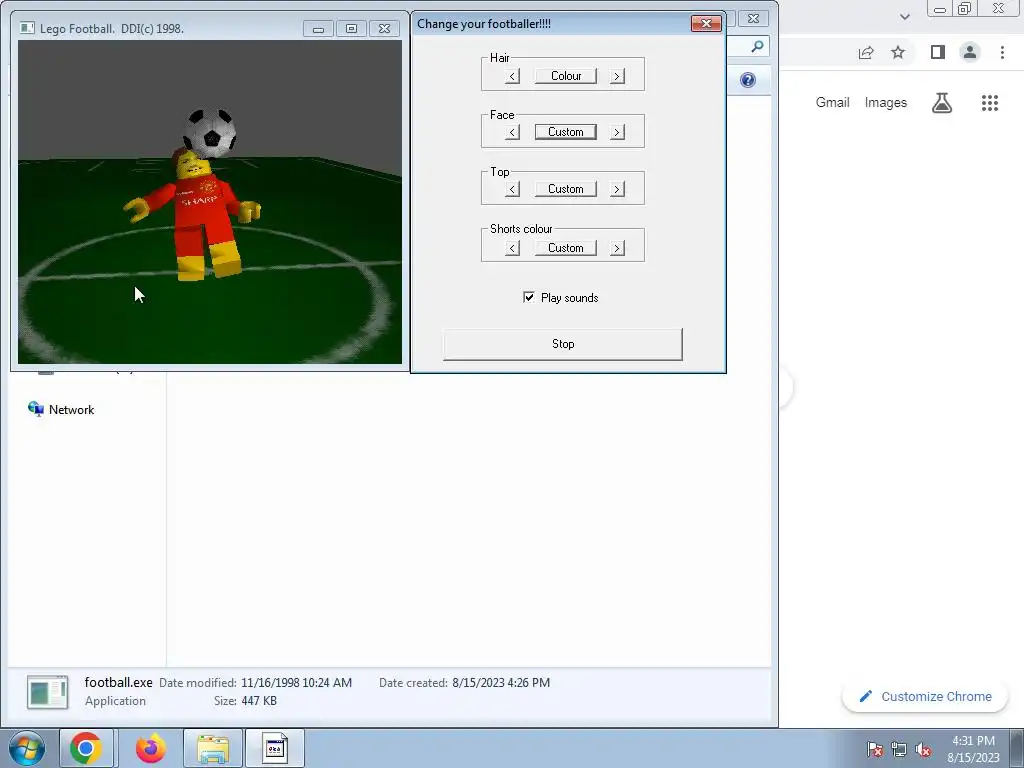Click the previous Shorts colour arrow

tap(513, 248)
